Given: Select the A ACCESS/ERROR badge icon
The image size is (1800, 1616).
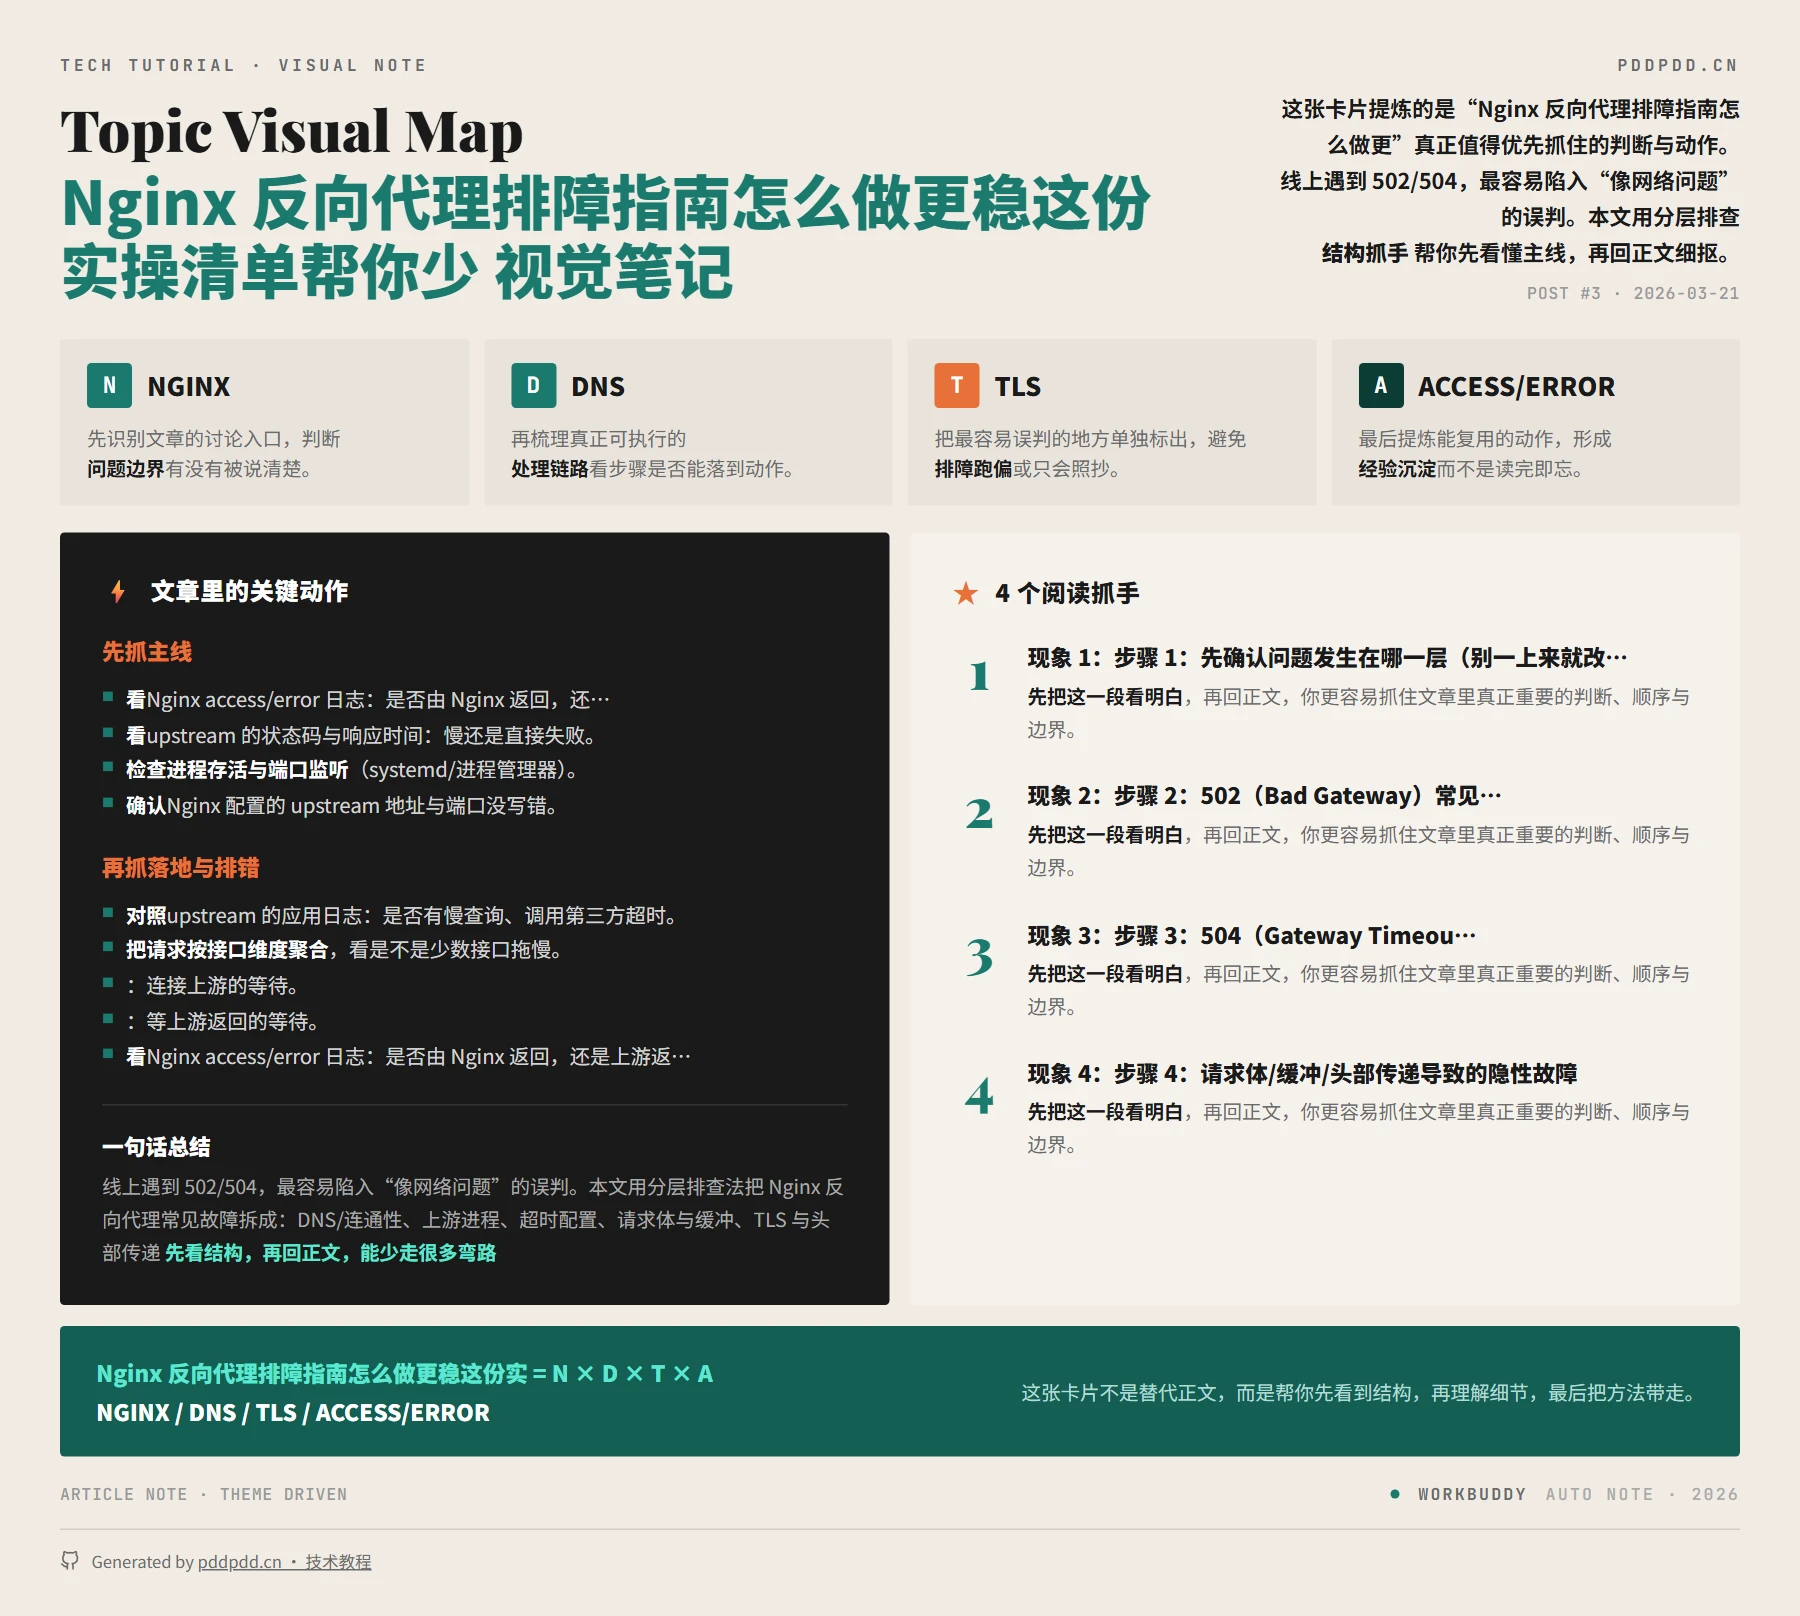Looking at the screenshot, I should [x=1382, y=386].
